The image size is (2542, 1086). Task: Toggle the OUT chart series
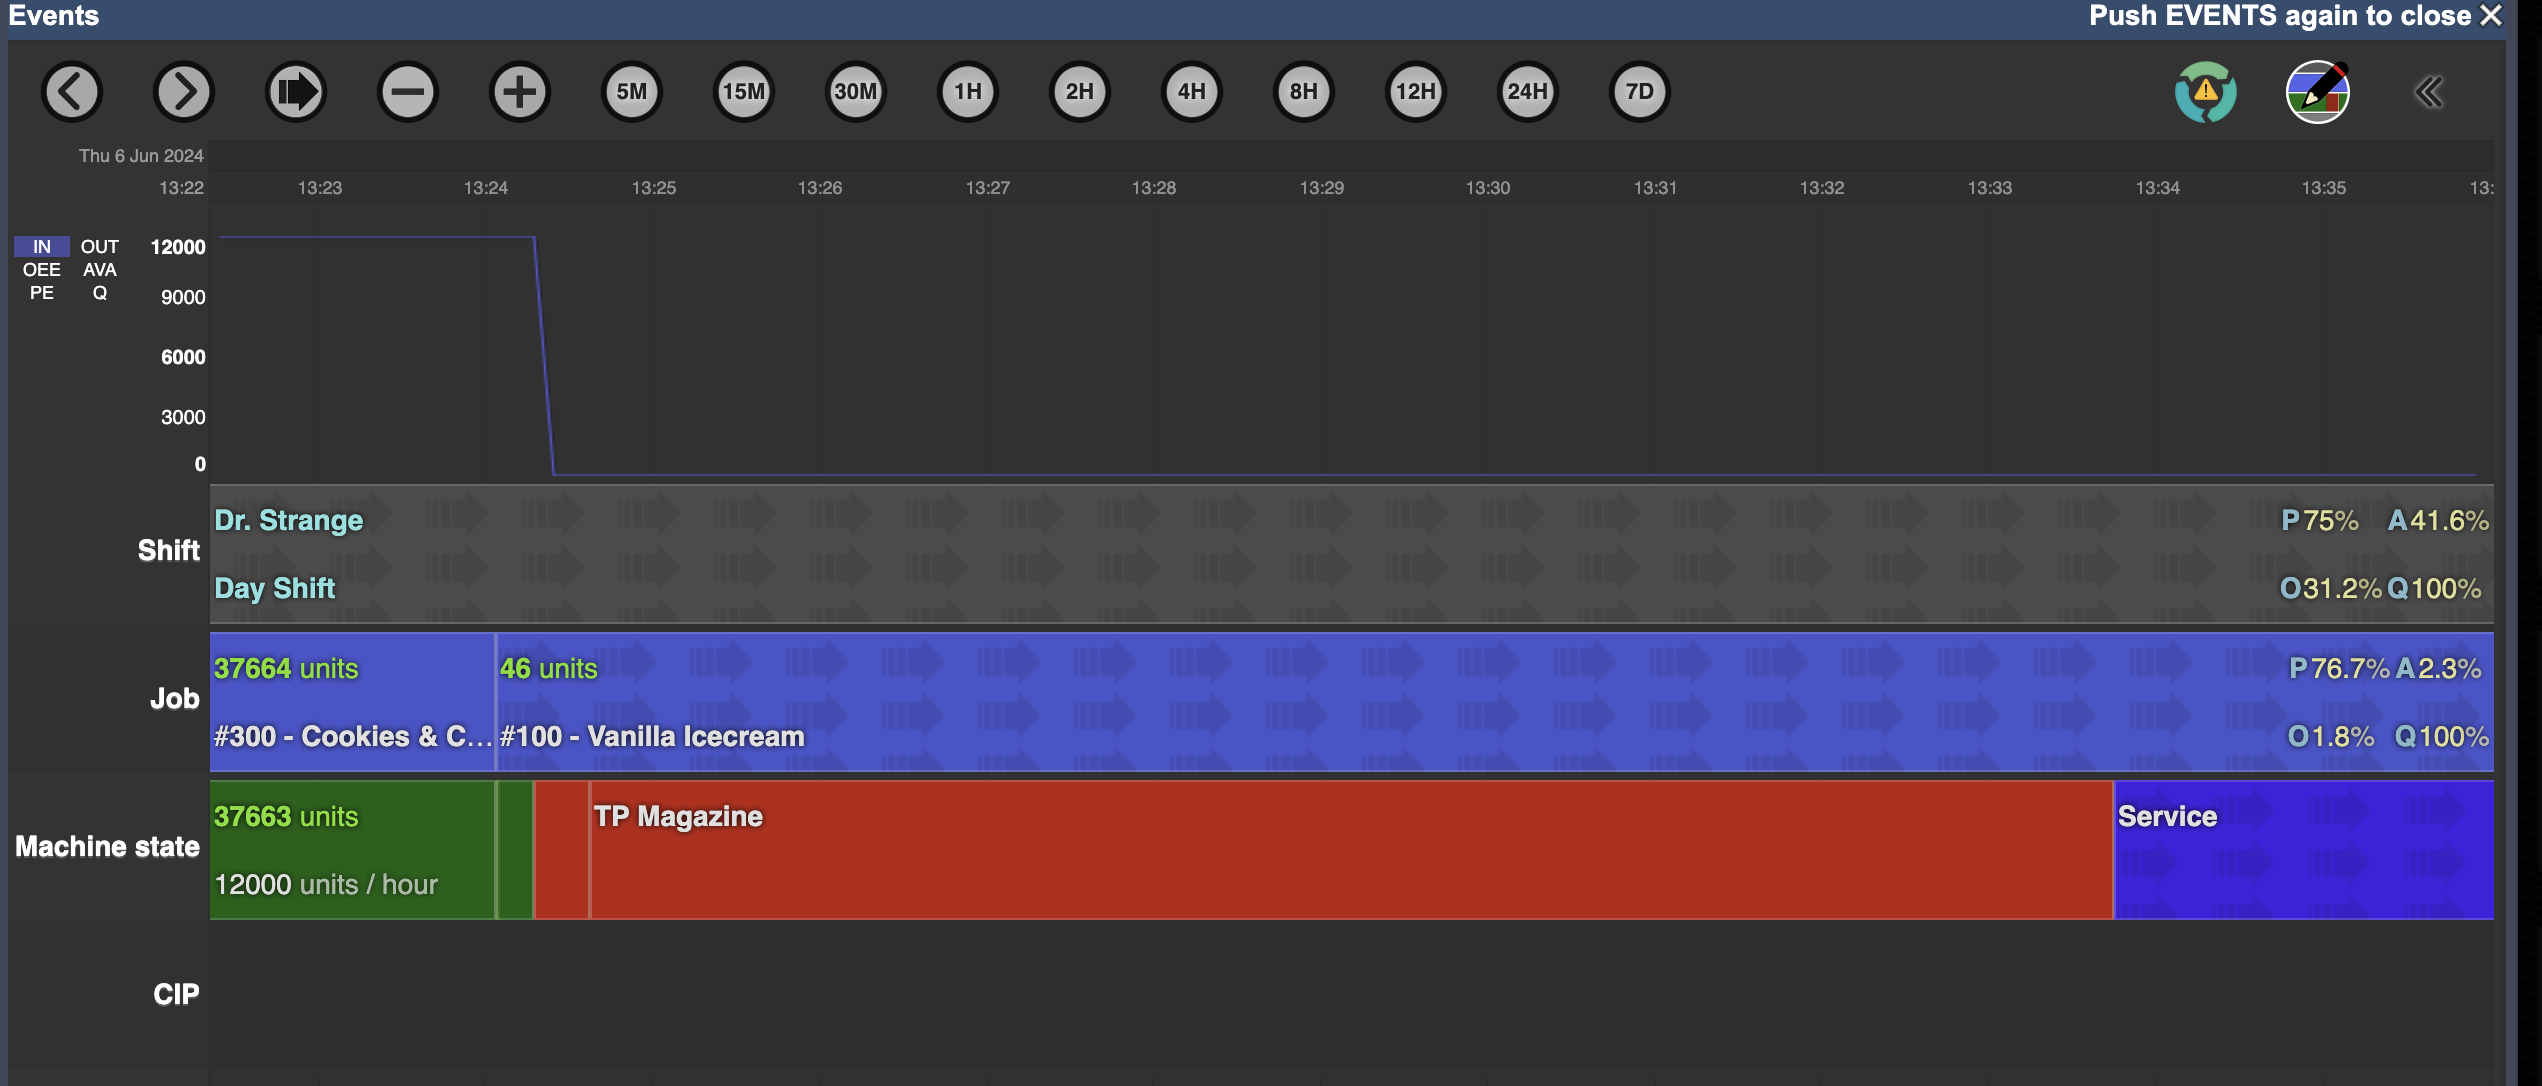click(x=99, y=246)
